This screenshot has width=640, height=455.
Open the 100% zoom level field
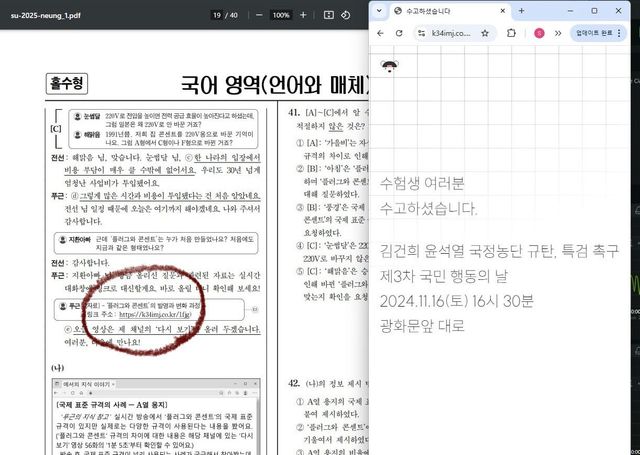click(x=281, y=15)
